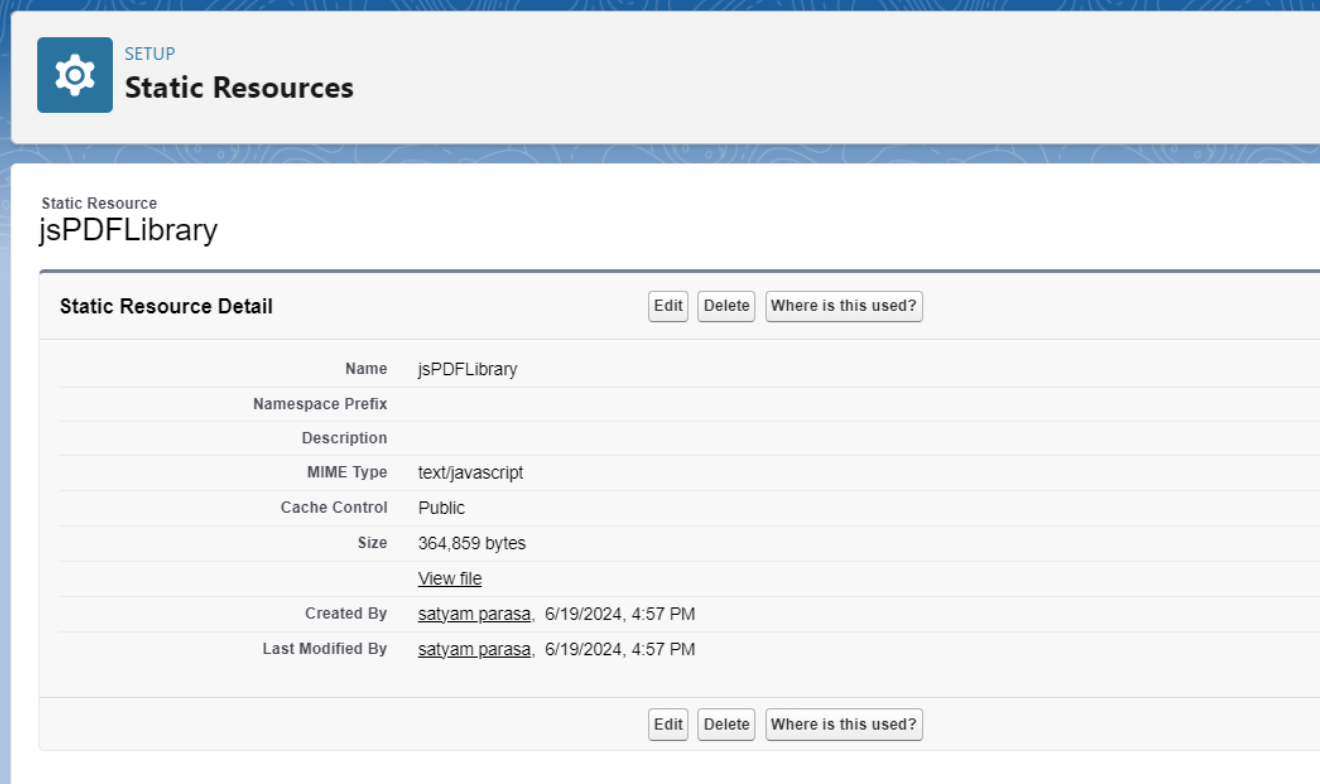Image resolution: width=1320 pixels, height=784 pixels.
Task: Click the Cache Control value Public
Action: [440, 507]
